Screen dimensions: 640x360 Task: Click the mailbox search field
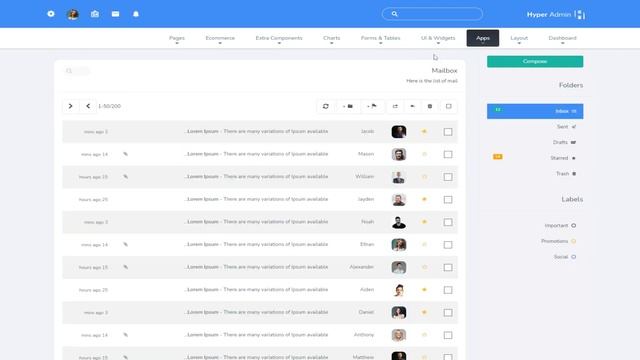(77, 71)
